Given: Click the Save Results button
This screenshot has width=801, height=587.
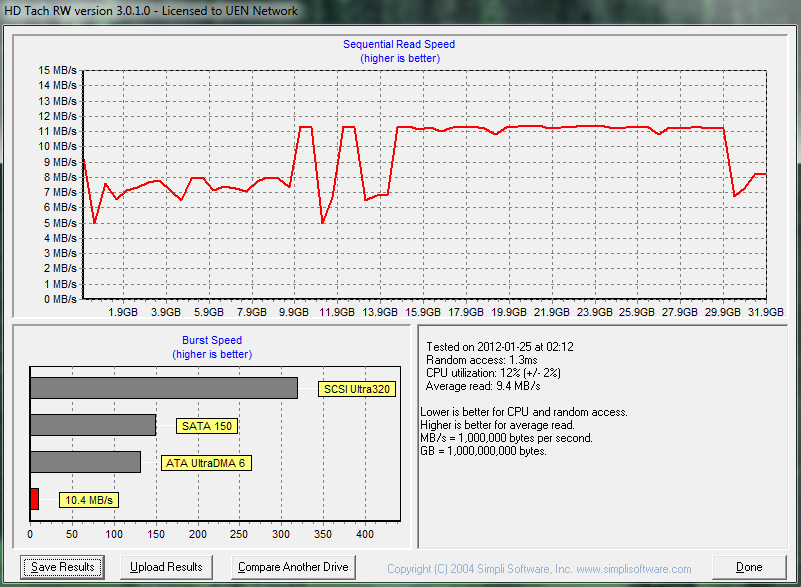Looking at the screenshot, I should click(x=62, y=567).
